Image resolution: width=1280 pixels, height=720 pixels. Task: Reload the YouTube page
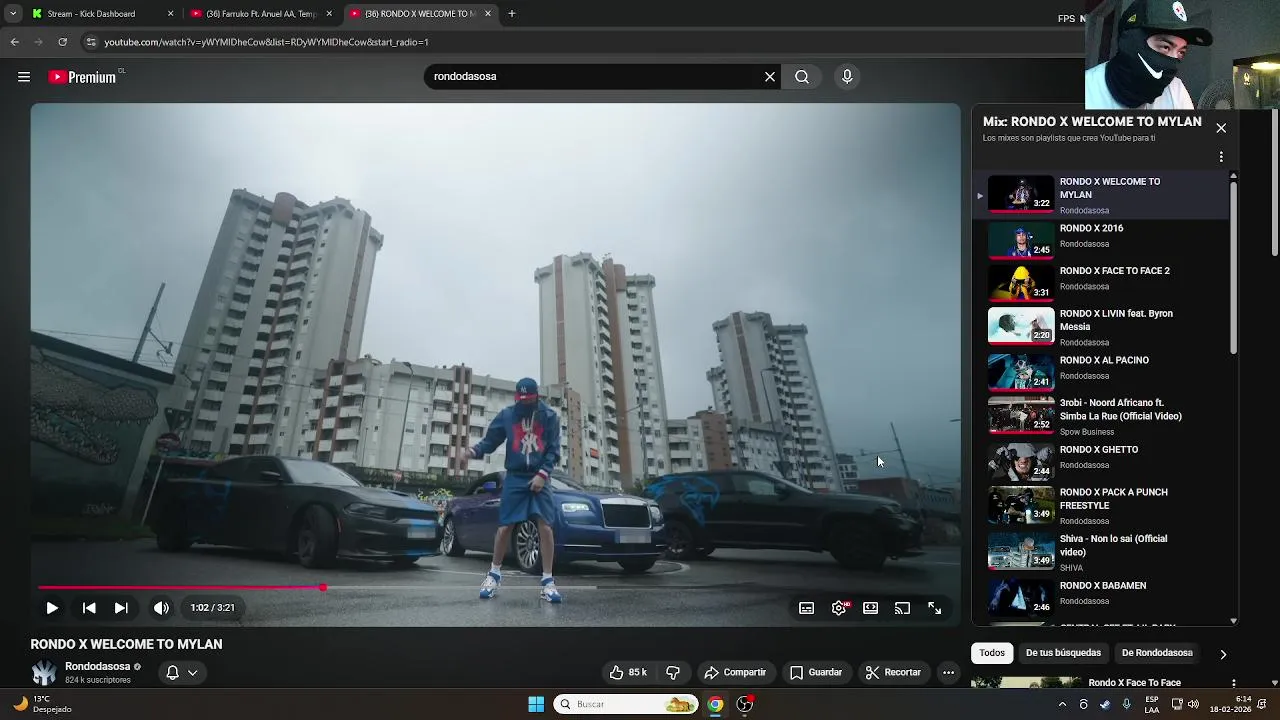coord(62,42)
